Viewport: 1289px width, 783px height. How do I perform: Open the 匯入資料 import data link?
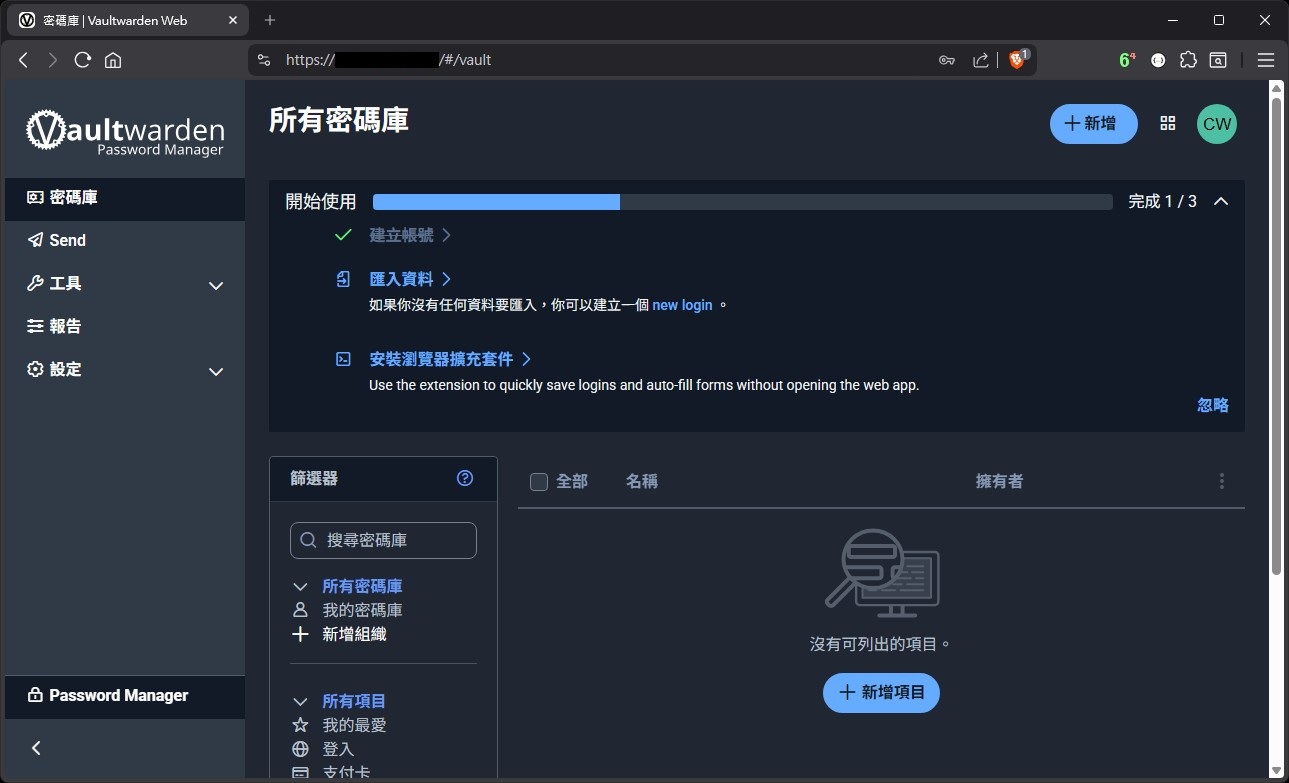pos(410,279)
